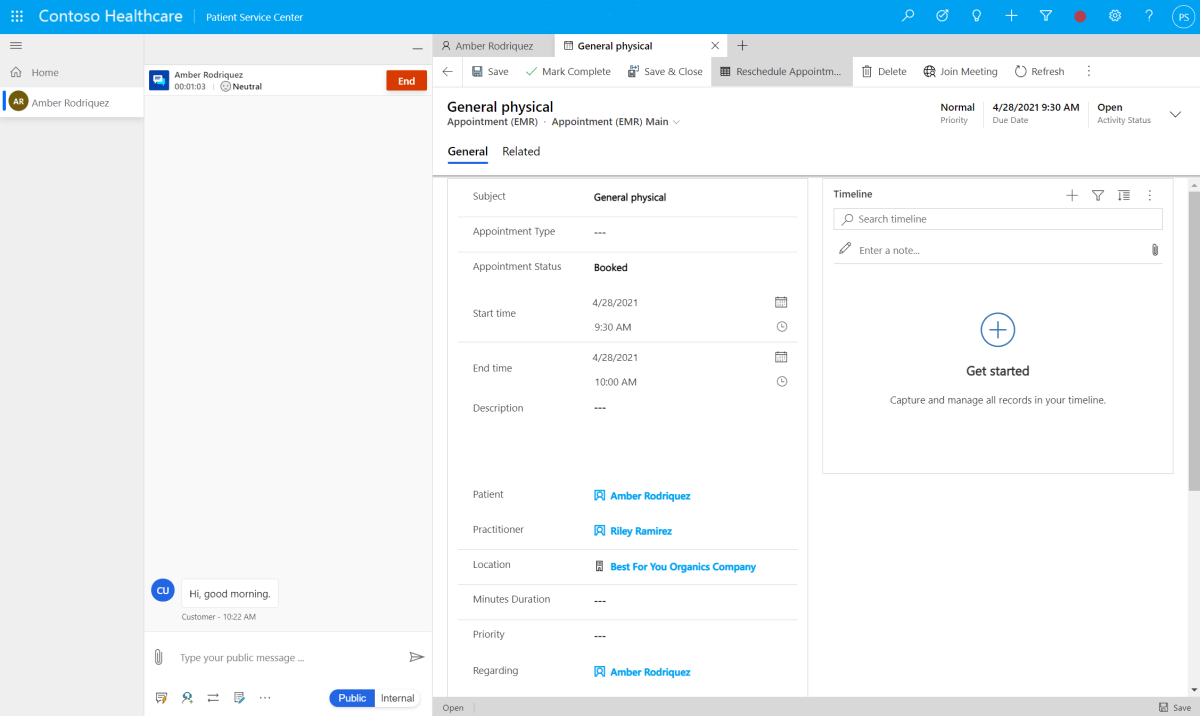Click Refresh in the command bar
The width and height of the screenshot is (1200, 716).
click(1039, 72)
